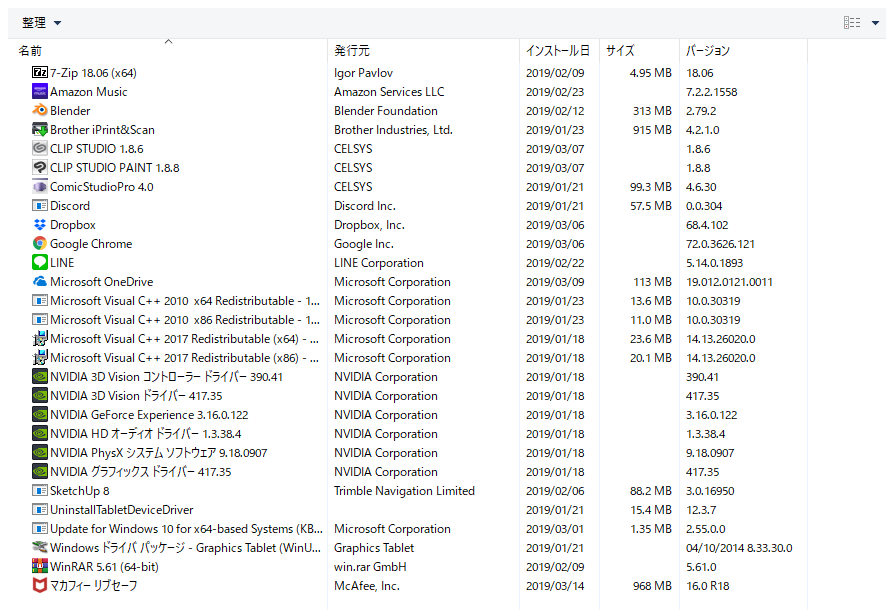Open the 整理 dropdown menu
This screenshot has height=610, width=886.
[41, 23]
